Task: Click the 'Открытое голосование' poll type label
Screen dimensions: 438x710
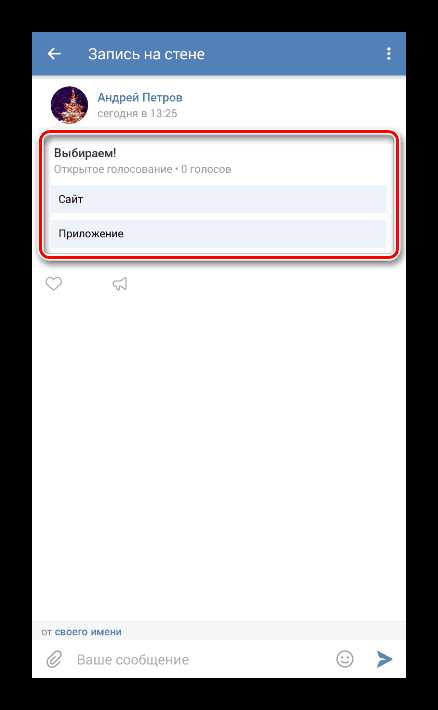Action: click(113, 169)
